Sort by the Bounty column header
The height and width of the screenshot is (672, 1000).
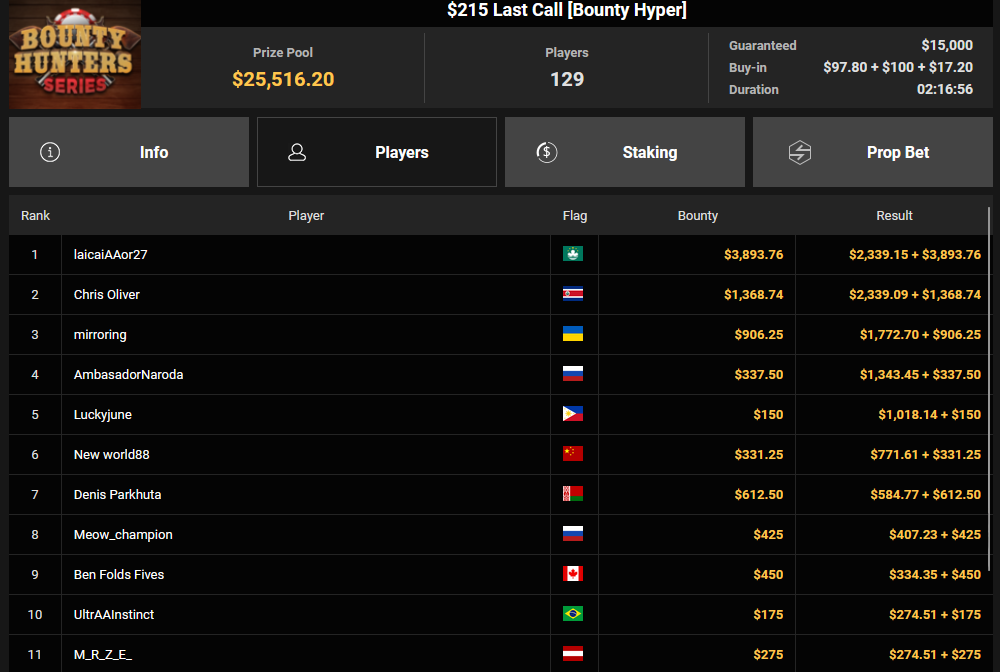tap(697, 215)
